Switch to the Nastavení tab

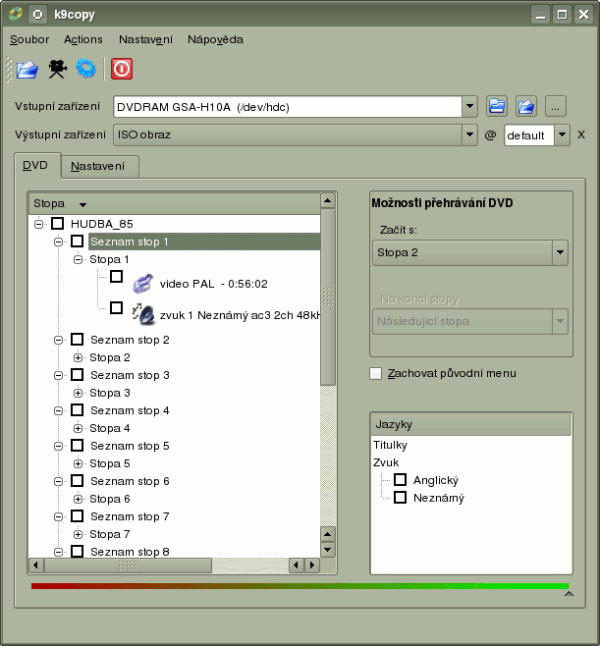pos(98,166)
